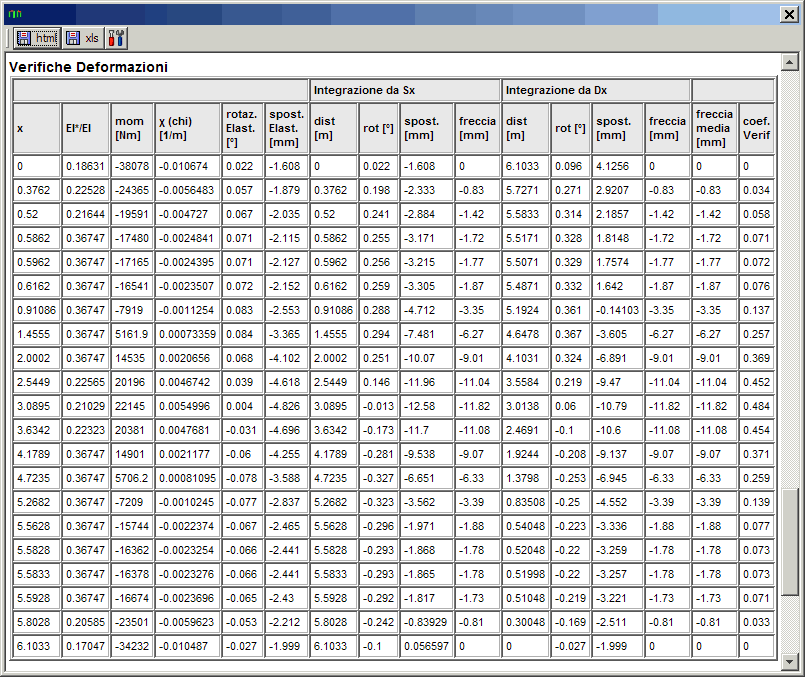Select chi value 0.0047681

(x=187, y=431)
